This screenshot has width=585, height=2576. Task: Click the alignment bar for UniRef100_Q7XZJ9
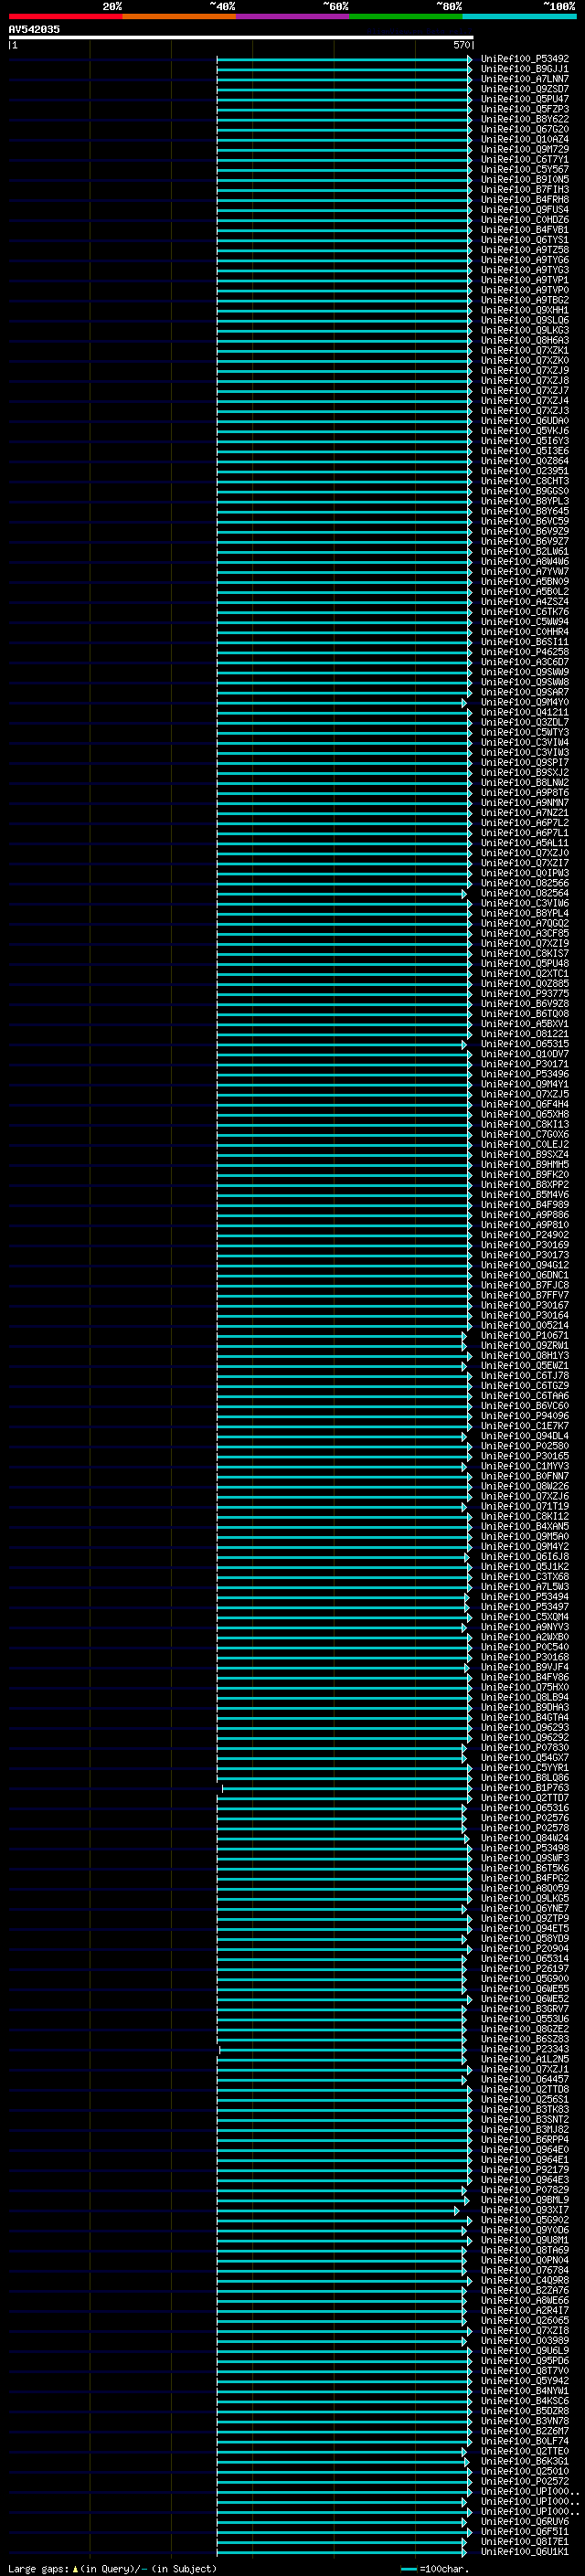[x=344, y=370]
